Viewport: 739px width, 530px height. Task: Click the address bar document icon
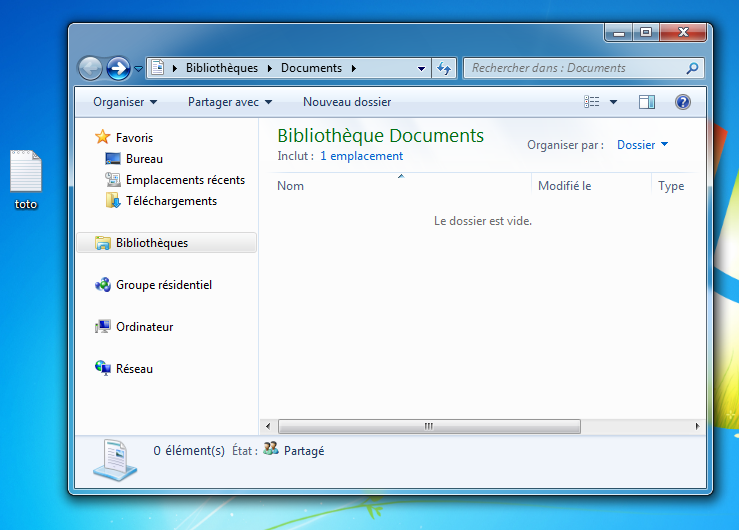click(x=158, y=67)
